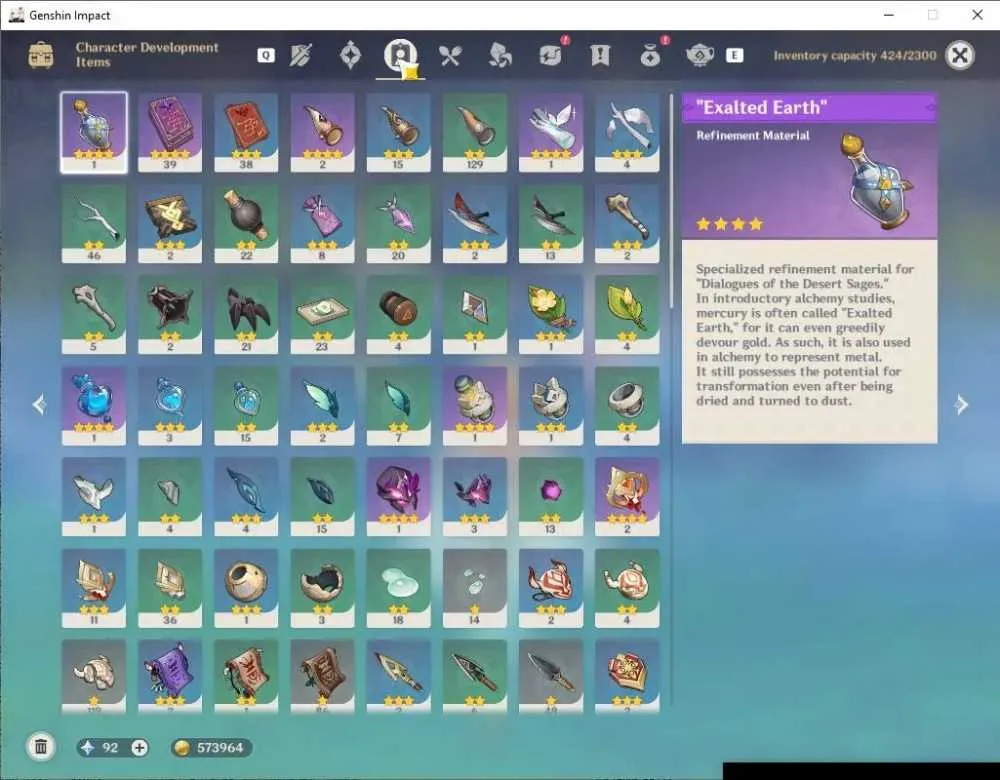Open the Artifacts inventory tab
1000x780 pixels.
(x=350, y=55)
